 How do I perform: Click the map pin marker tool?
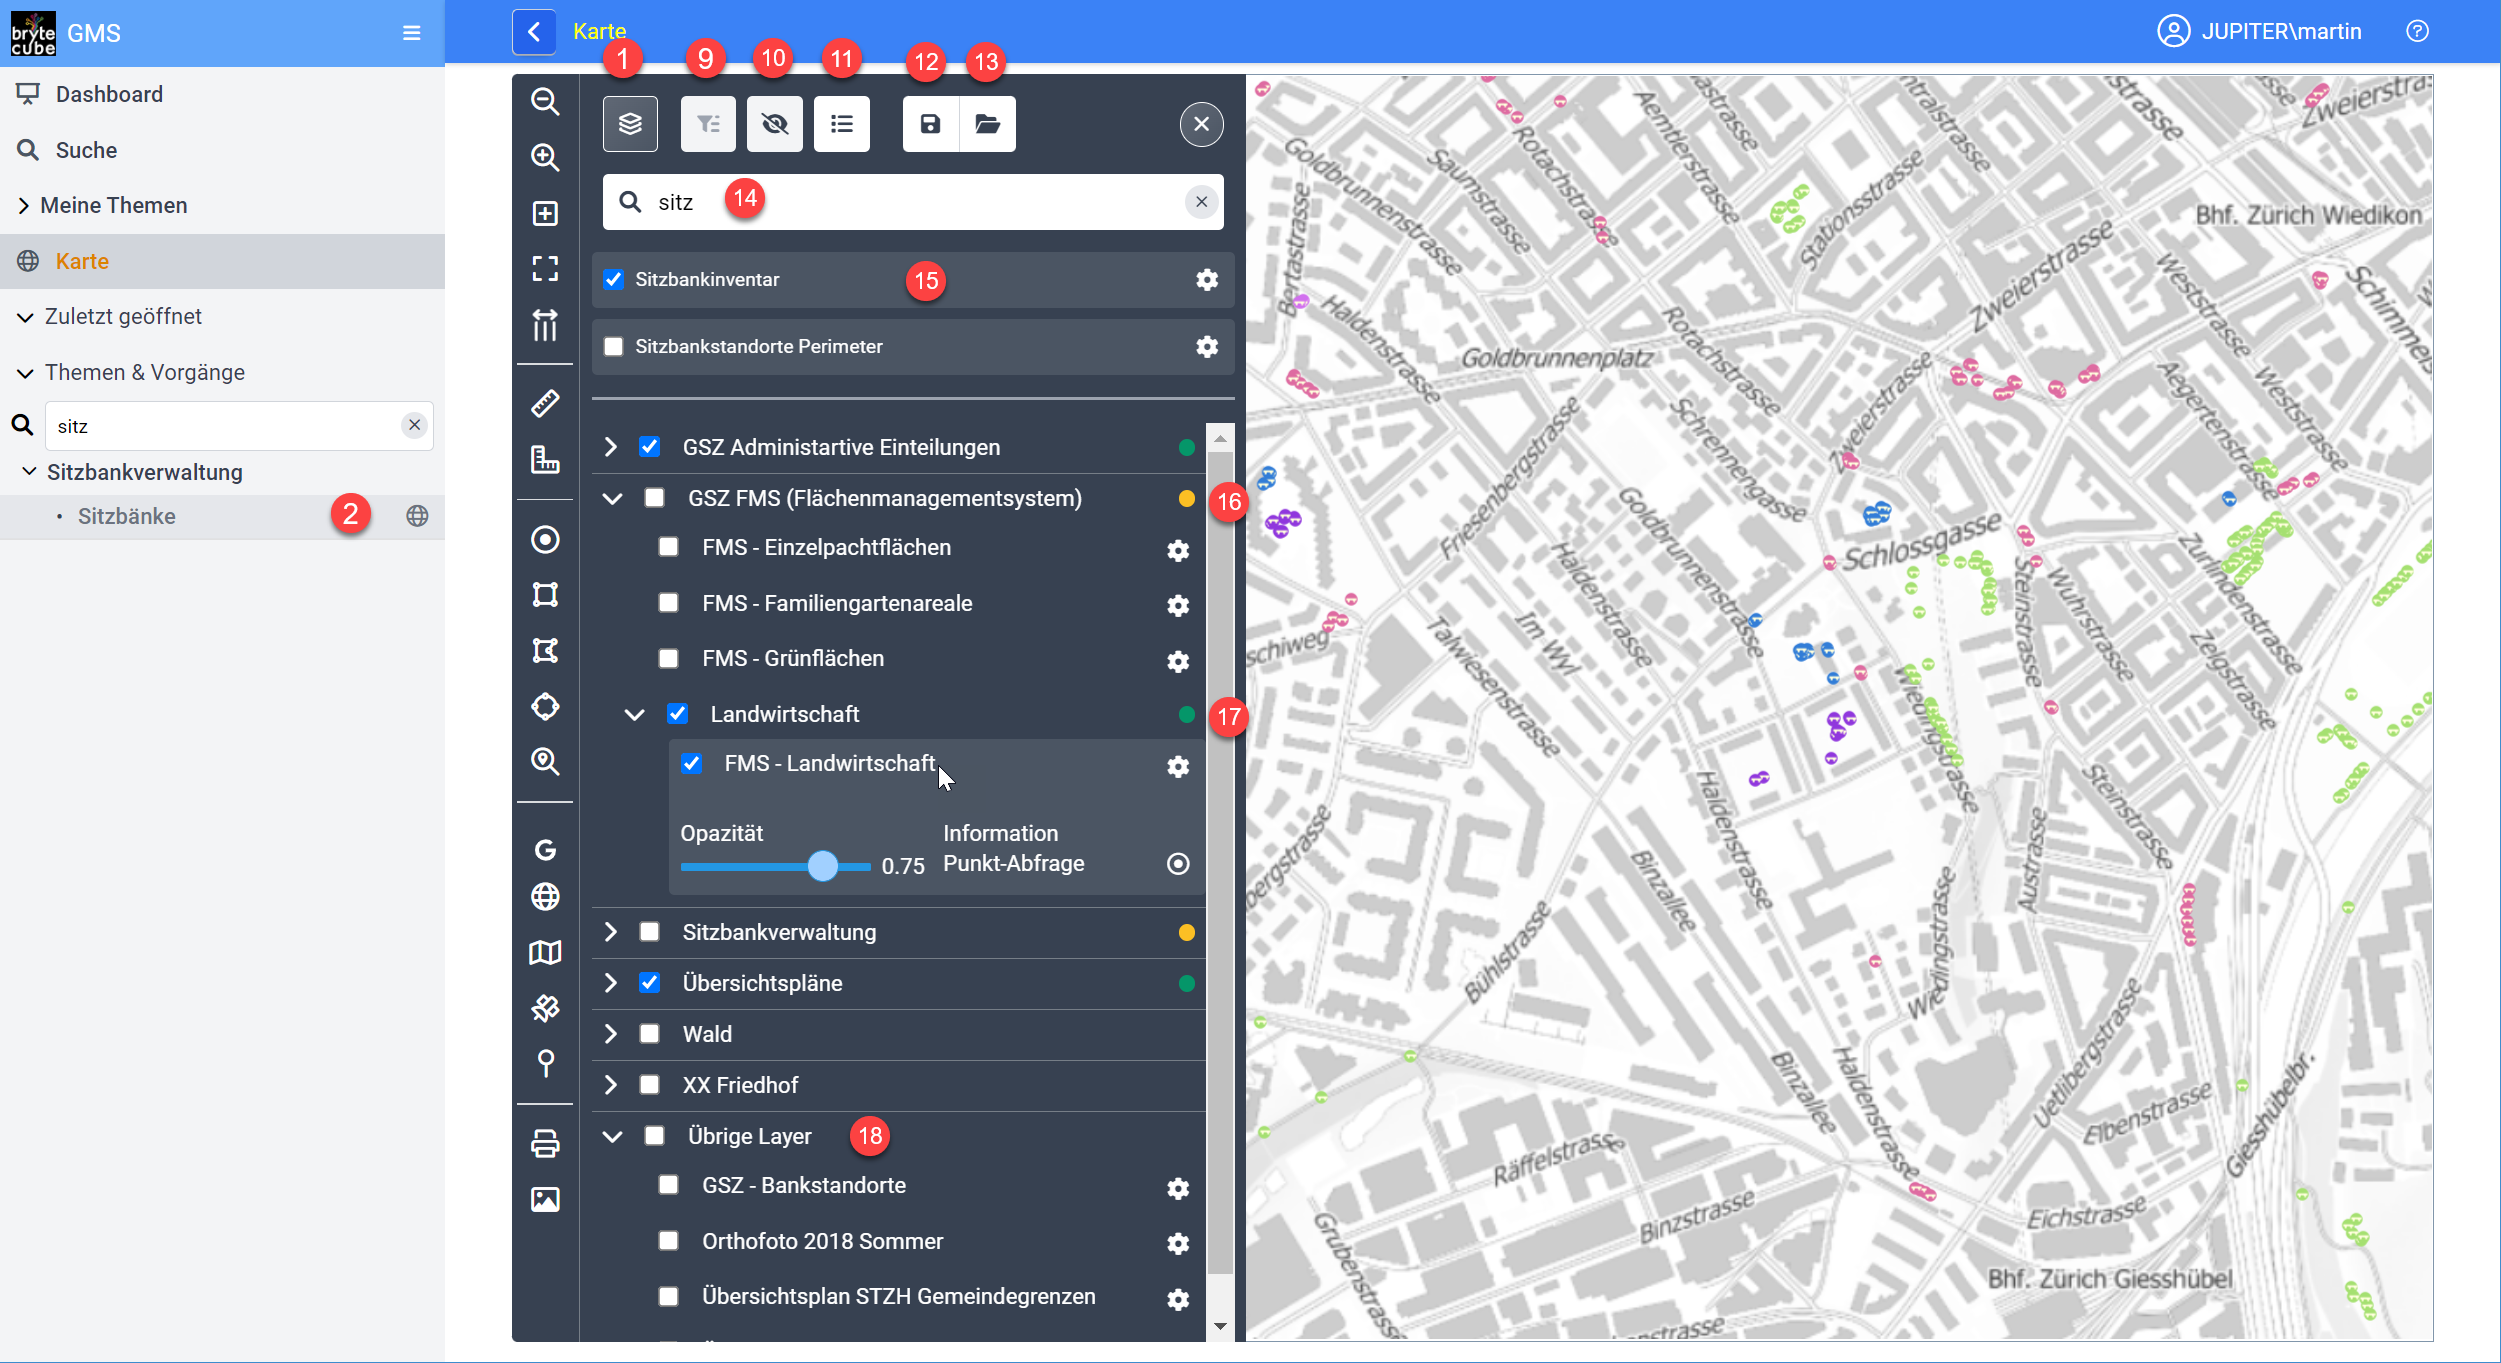click(x=545, y=1063)
